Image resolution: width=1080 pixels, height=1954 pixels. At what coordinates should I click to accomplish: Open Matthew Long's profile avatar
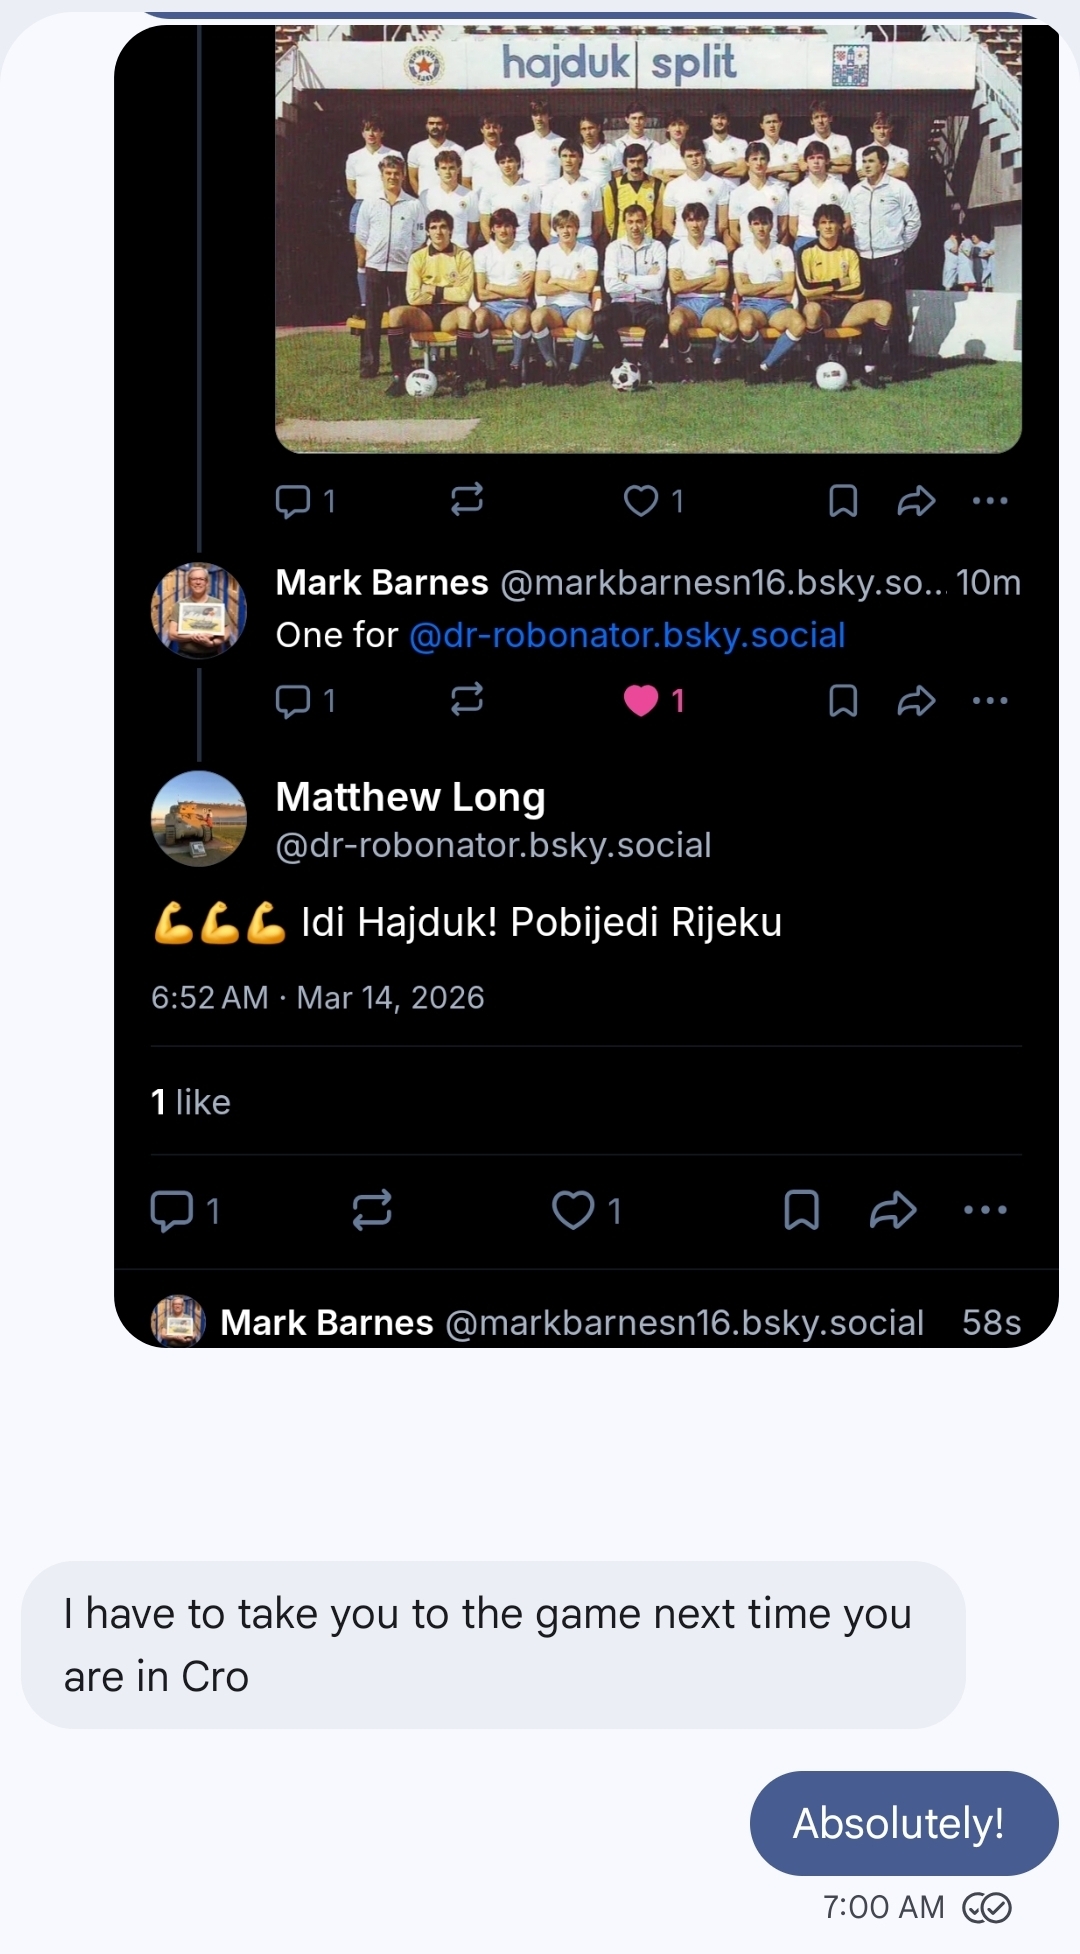tap(198, 818)
